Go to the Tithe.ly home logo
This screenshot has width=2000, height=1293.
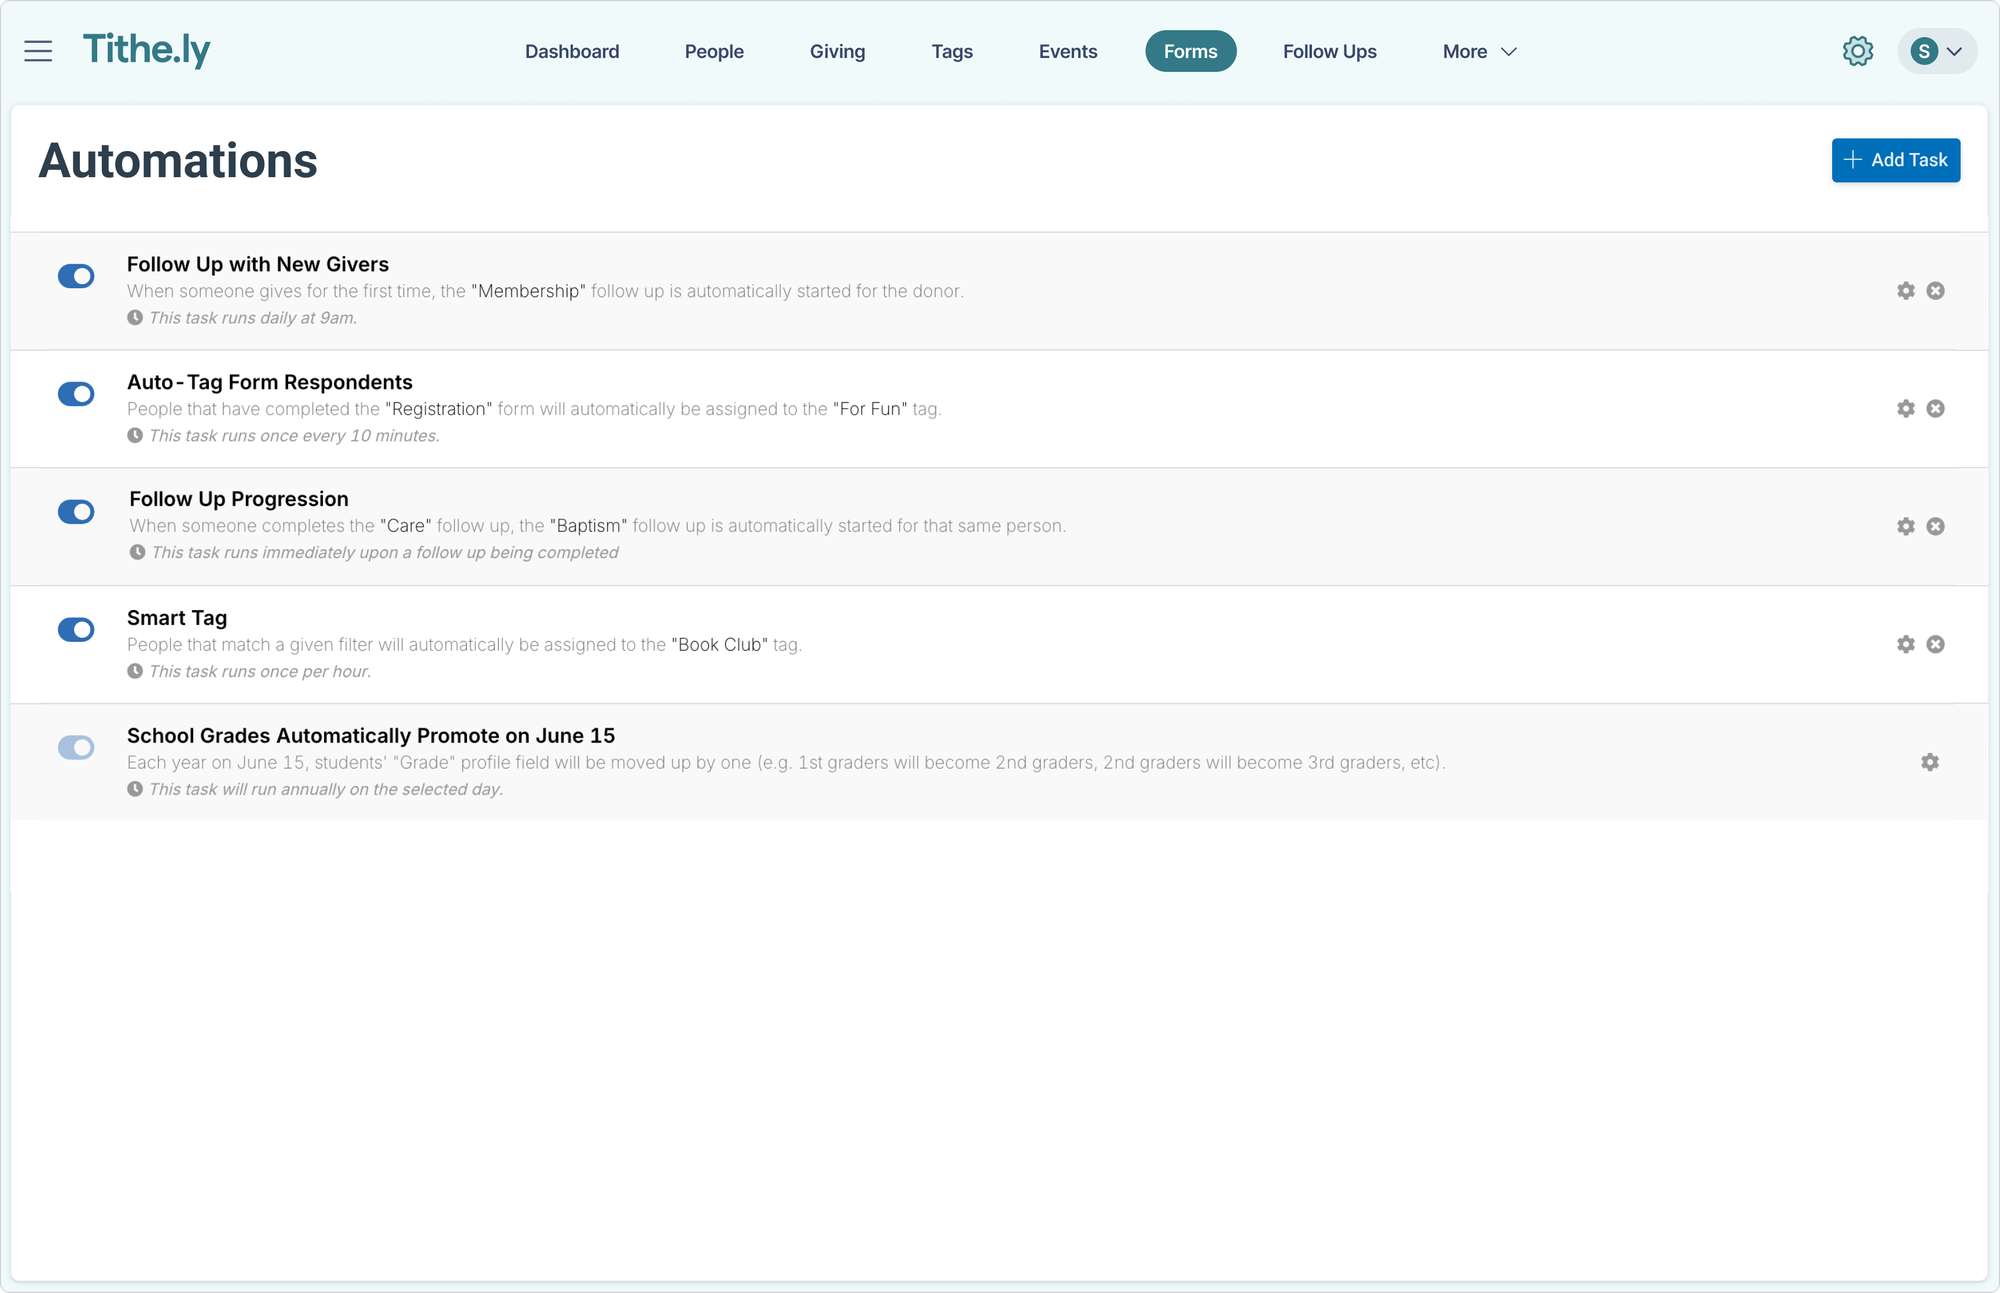147,51
